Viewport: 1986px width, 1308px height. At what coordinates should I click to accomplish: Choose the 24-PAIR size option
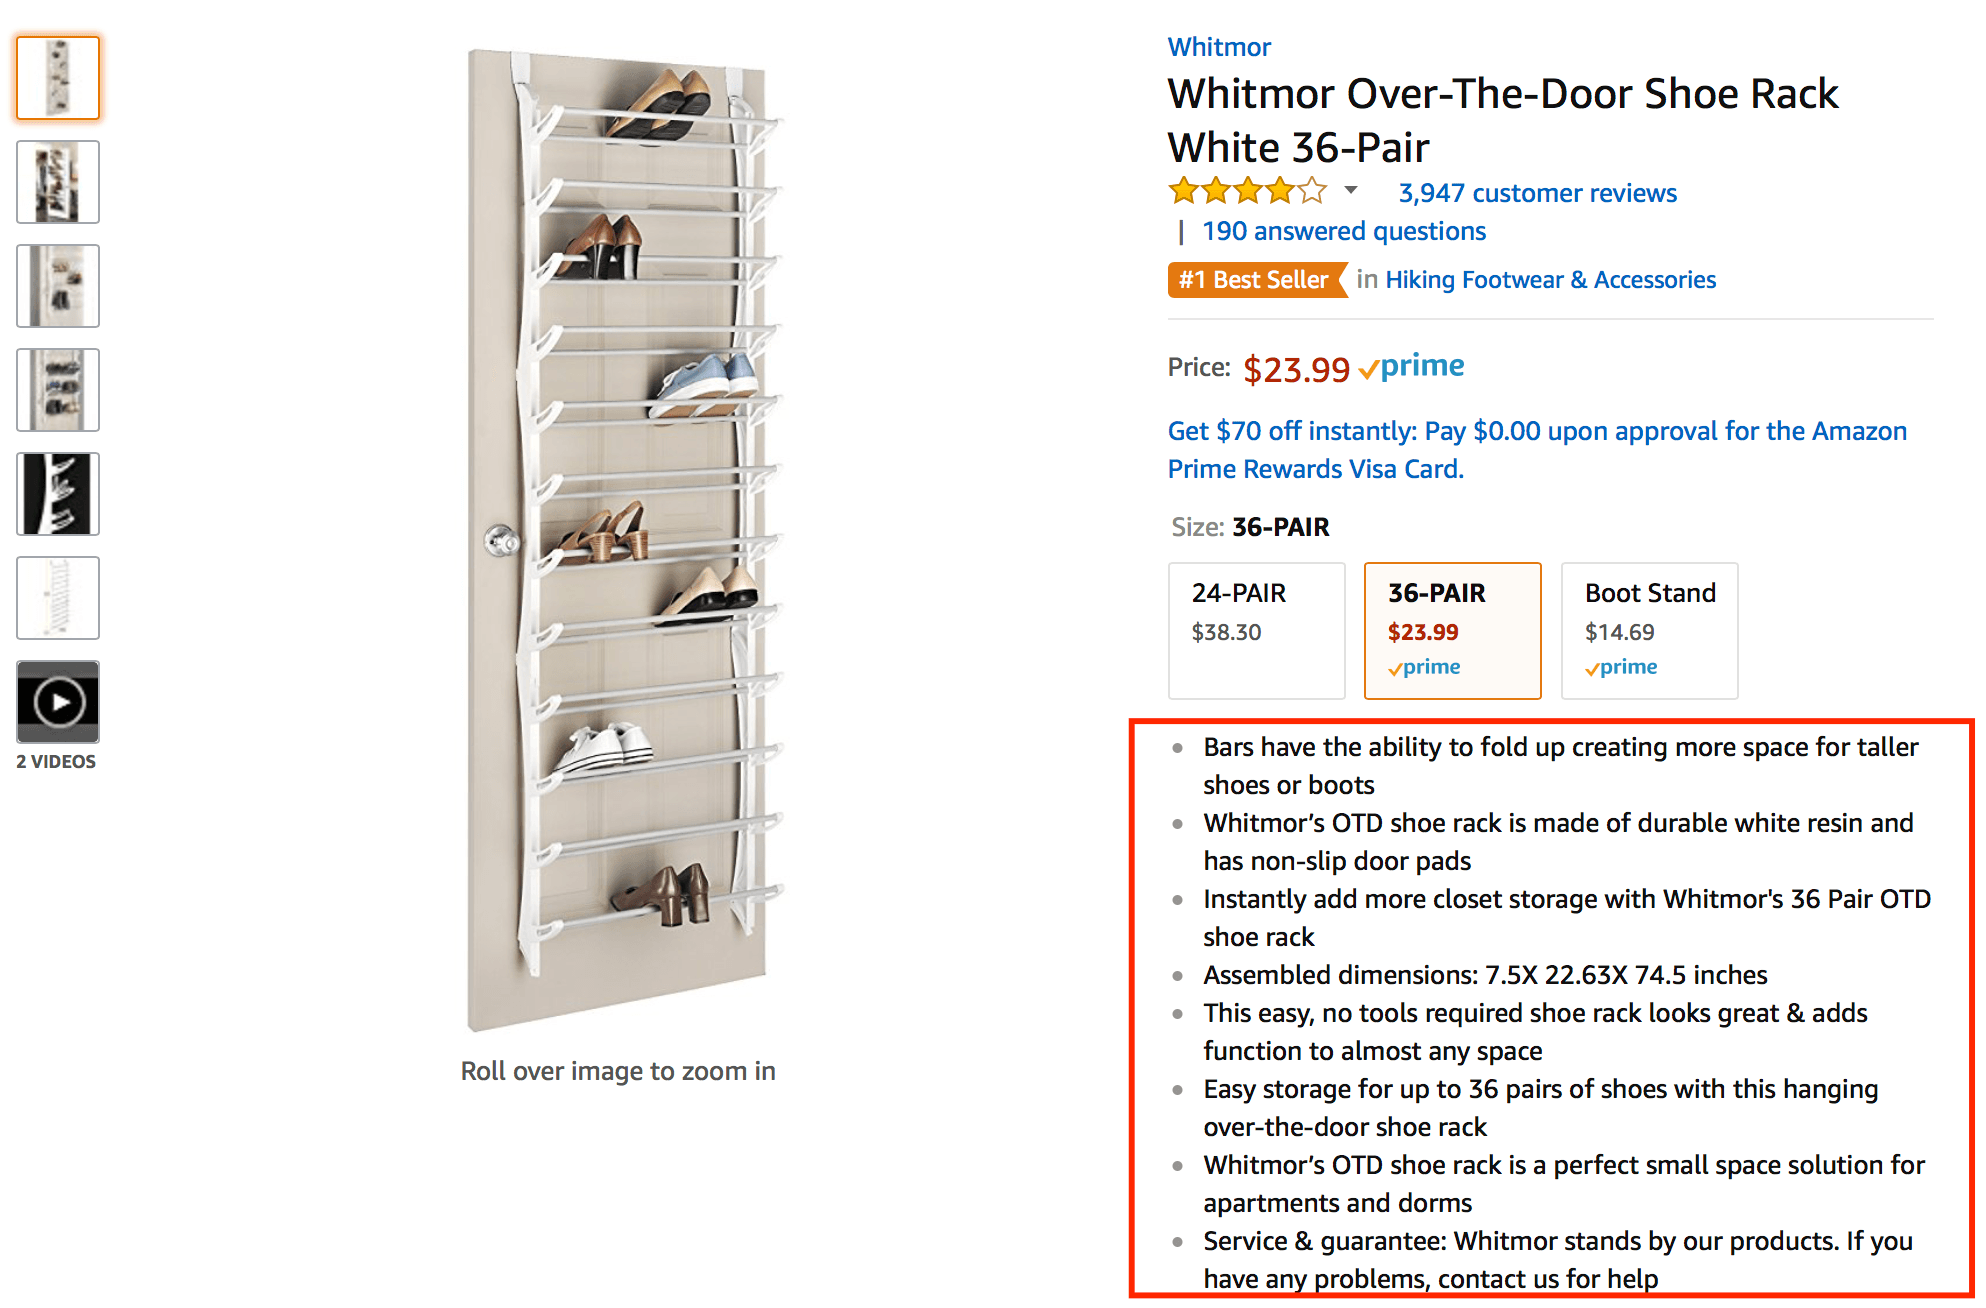pos(1256,630)
